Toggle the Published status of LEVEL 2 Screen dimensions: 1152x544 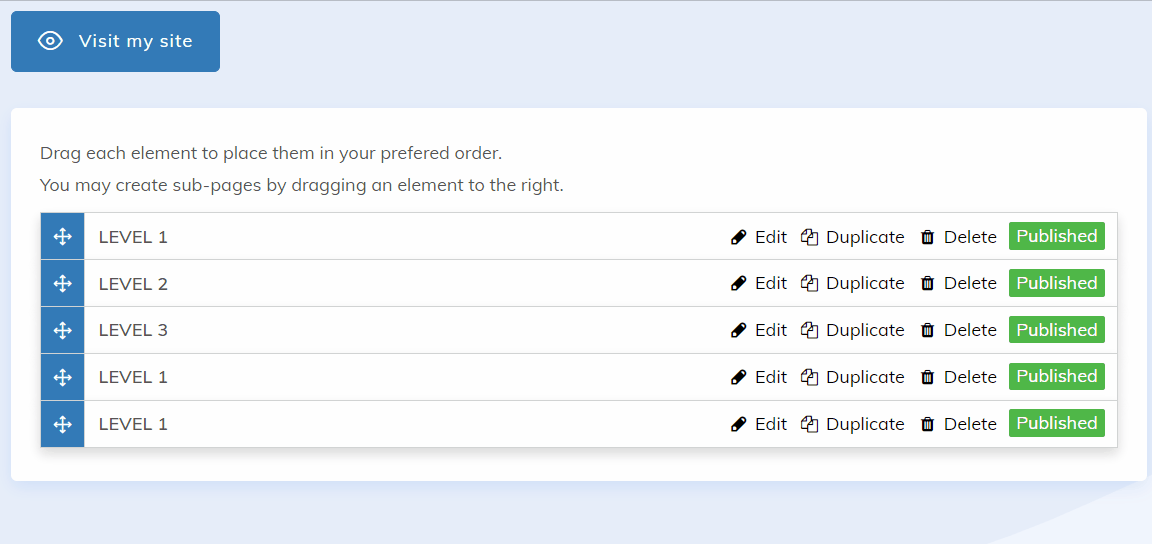click(1056, 283)
